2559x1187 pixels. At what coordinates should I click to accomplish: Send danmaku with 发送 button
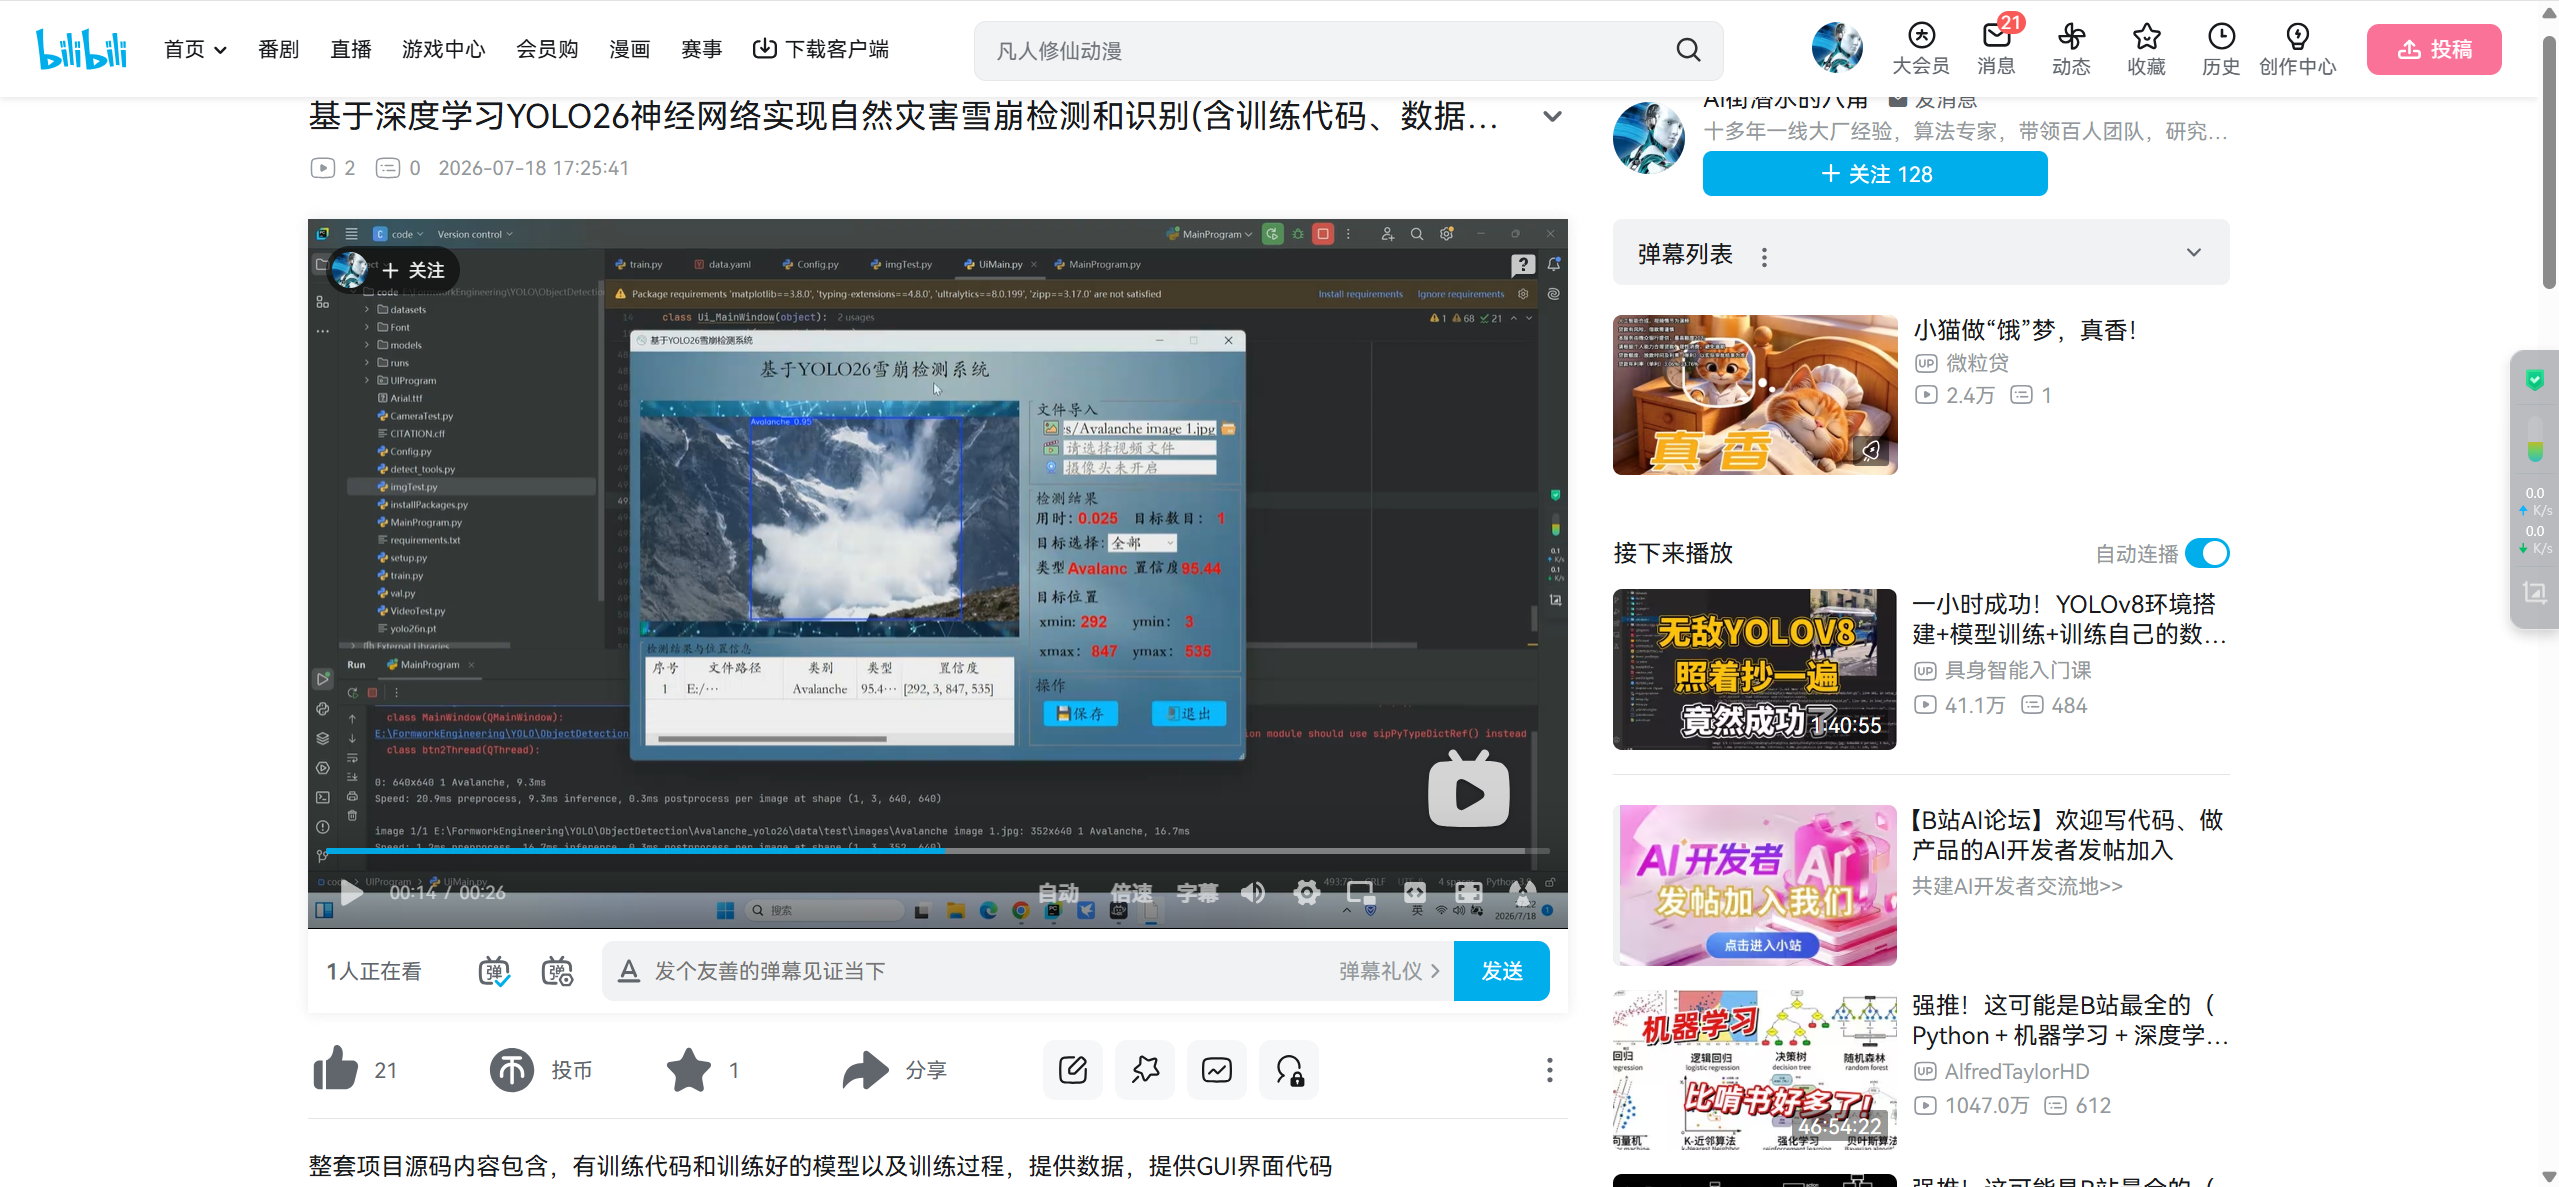(1502, 971)
